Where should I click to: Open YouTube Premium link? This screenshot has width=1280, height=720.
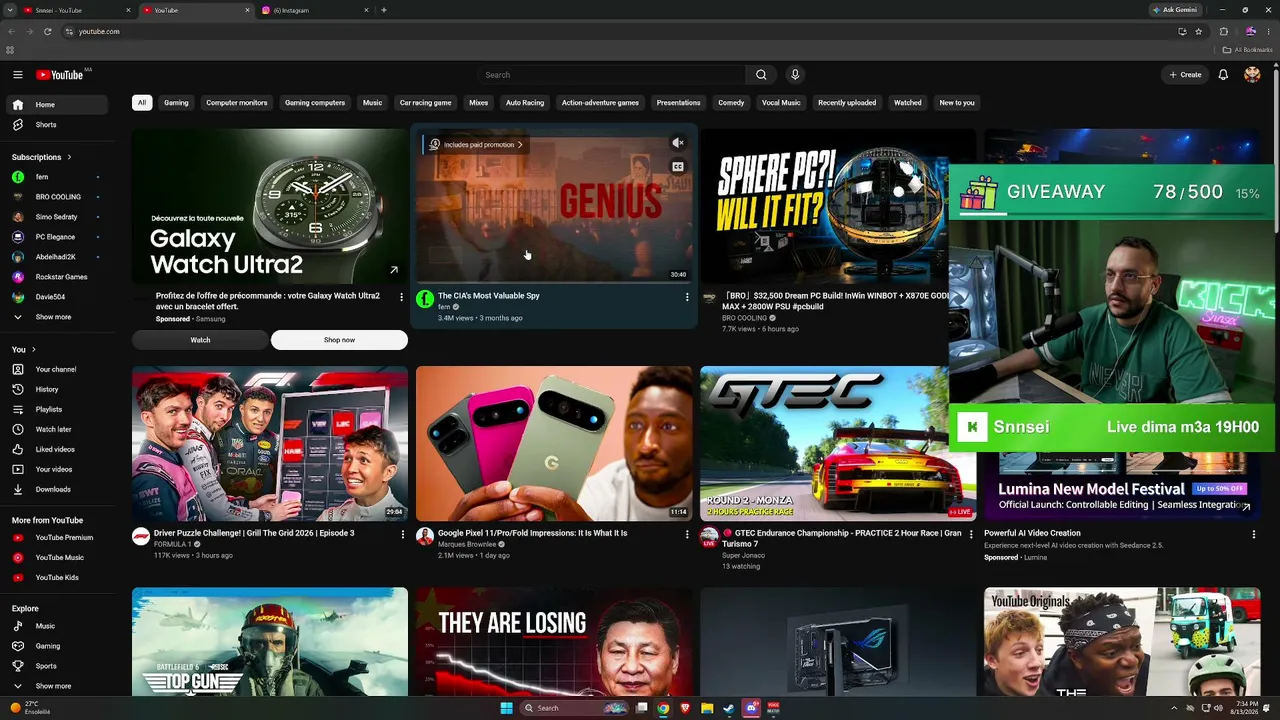[x=58, y=537]
